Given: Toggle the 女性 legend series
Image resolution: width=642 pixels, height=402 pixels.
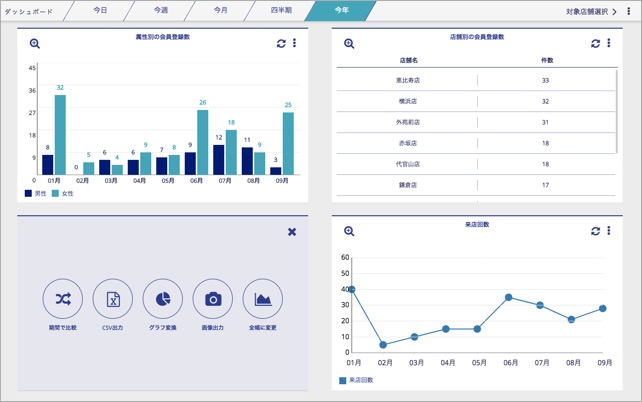Looking at the screenshot, I should 63,194.
